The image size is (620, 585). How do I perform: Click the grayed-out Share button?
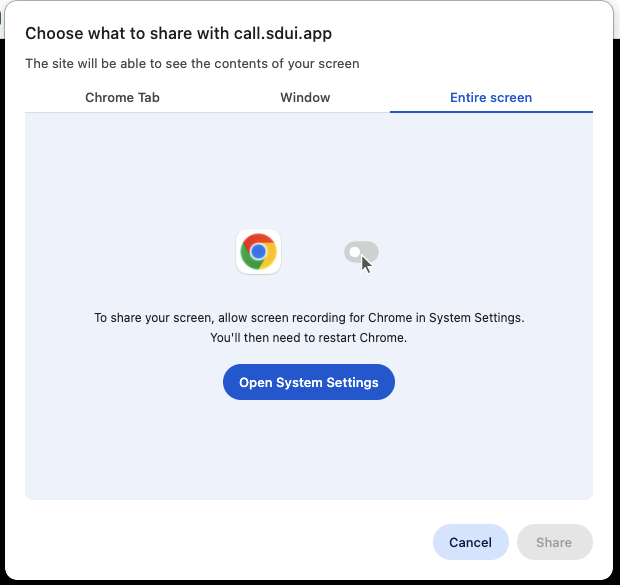point(554,542)
